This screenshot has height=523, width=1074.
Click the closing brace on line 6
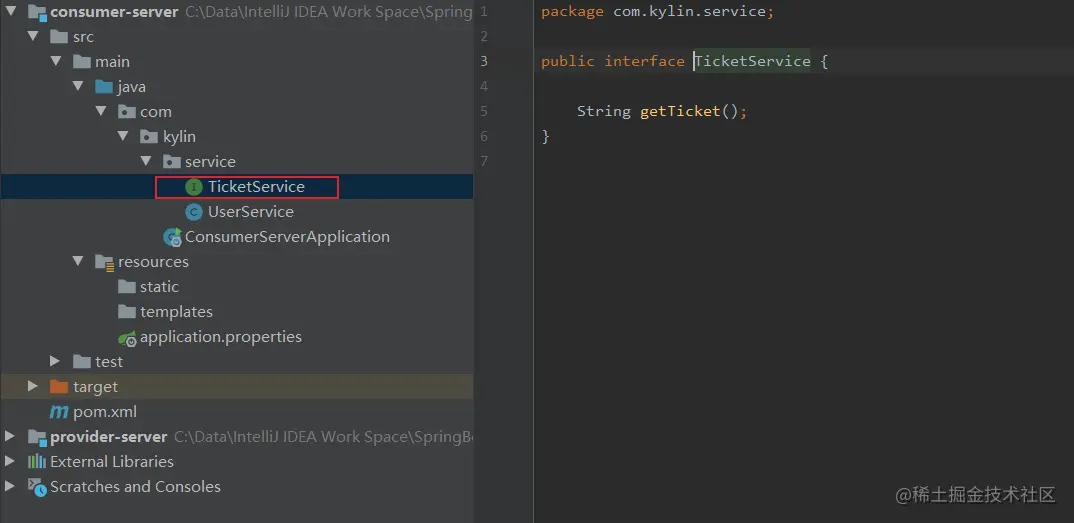tap(546, 137)
